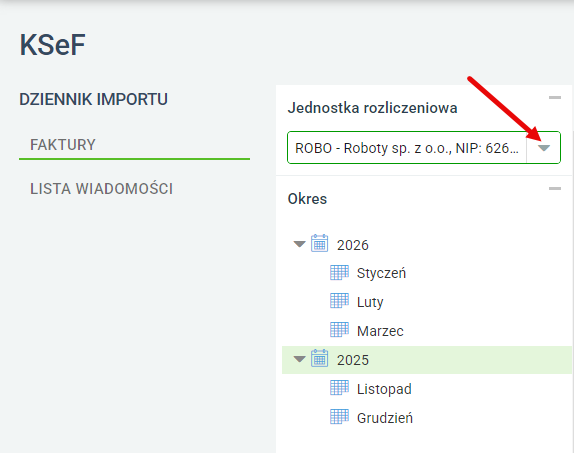
Task: Collapse the 2025 year tree node
Action: point(299,359)
